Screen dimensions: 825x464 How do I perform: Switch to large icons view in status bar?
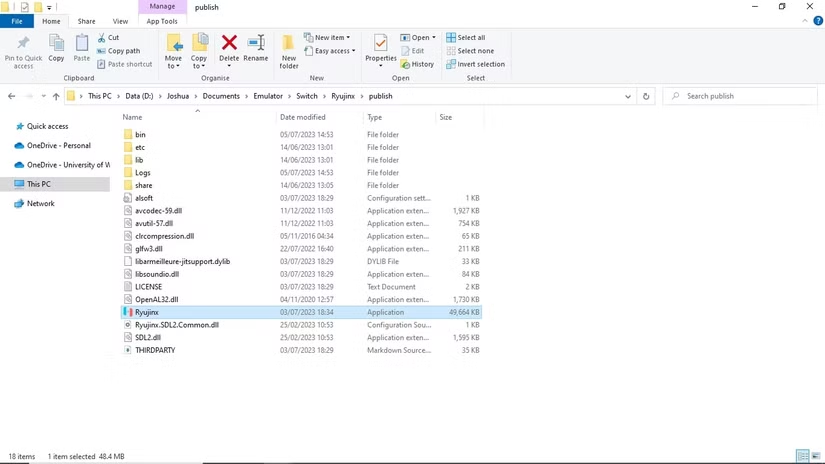click(x=815, y=456)
